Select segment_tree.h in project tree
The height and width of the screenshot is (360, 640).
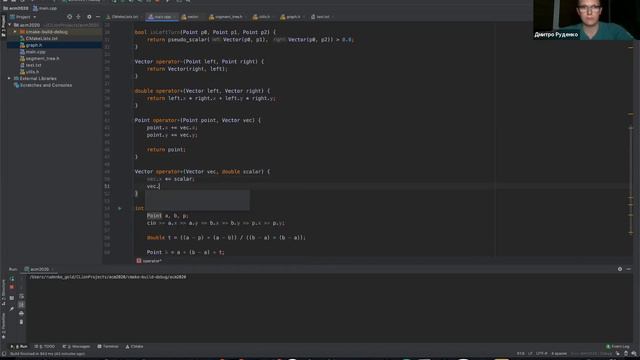tap(42, 58)
